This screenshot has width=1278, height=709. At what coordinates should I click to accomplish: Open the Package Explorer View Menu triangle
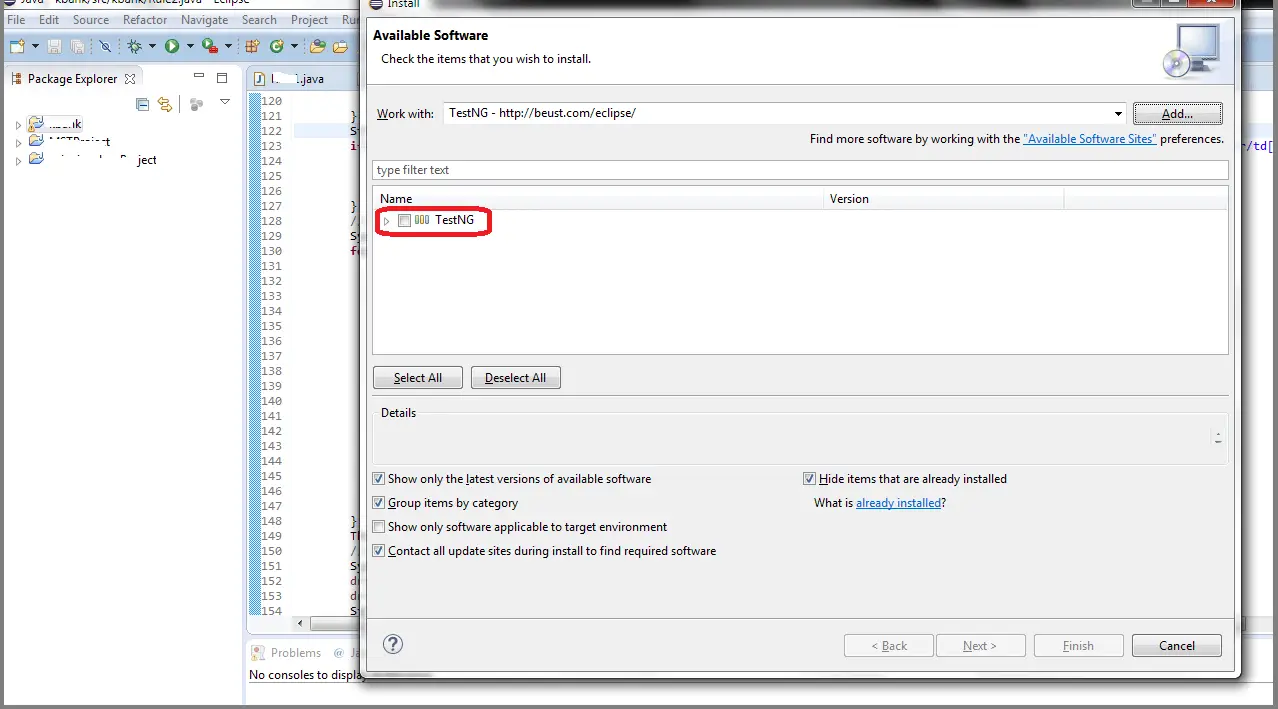point(225,102)
